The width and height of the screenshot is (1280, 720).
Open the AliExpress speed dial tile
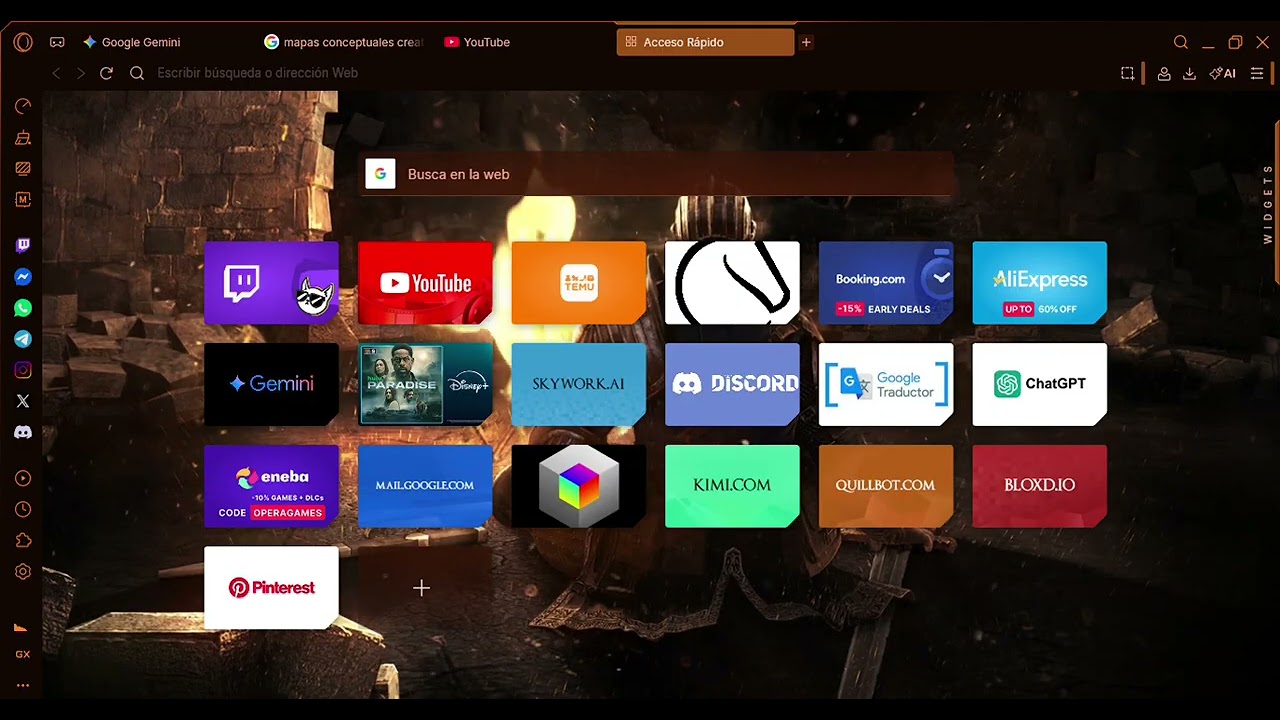point(1039,283)
